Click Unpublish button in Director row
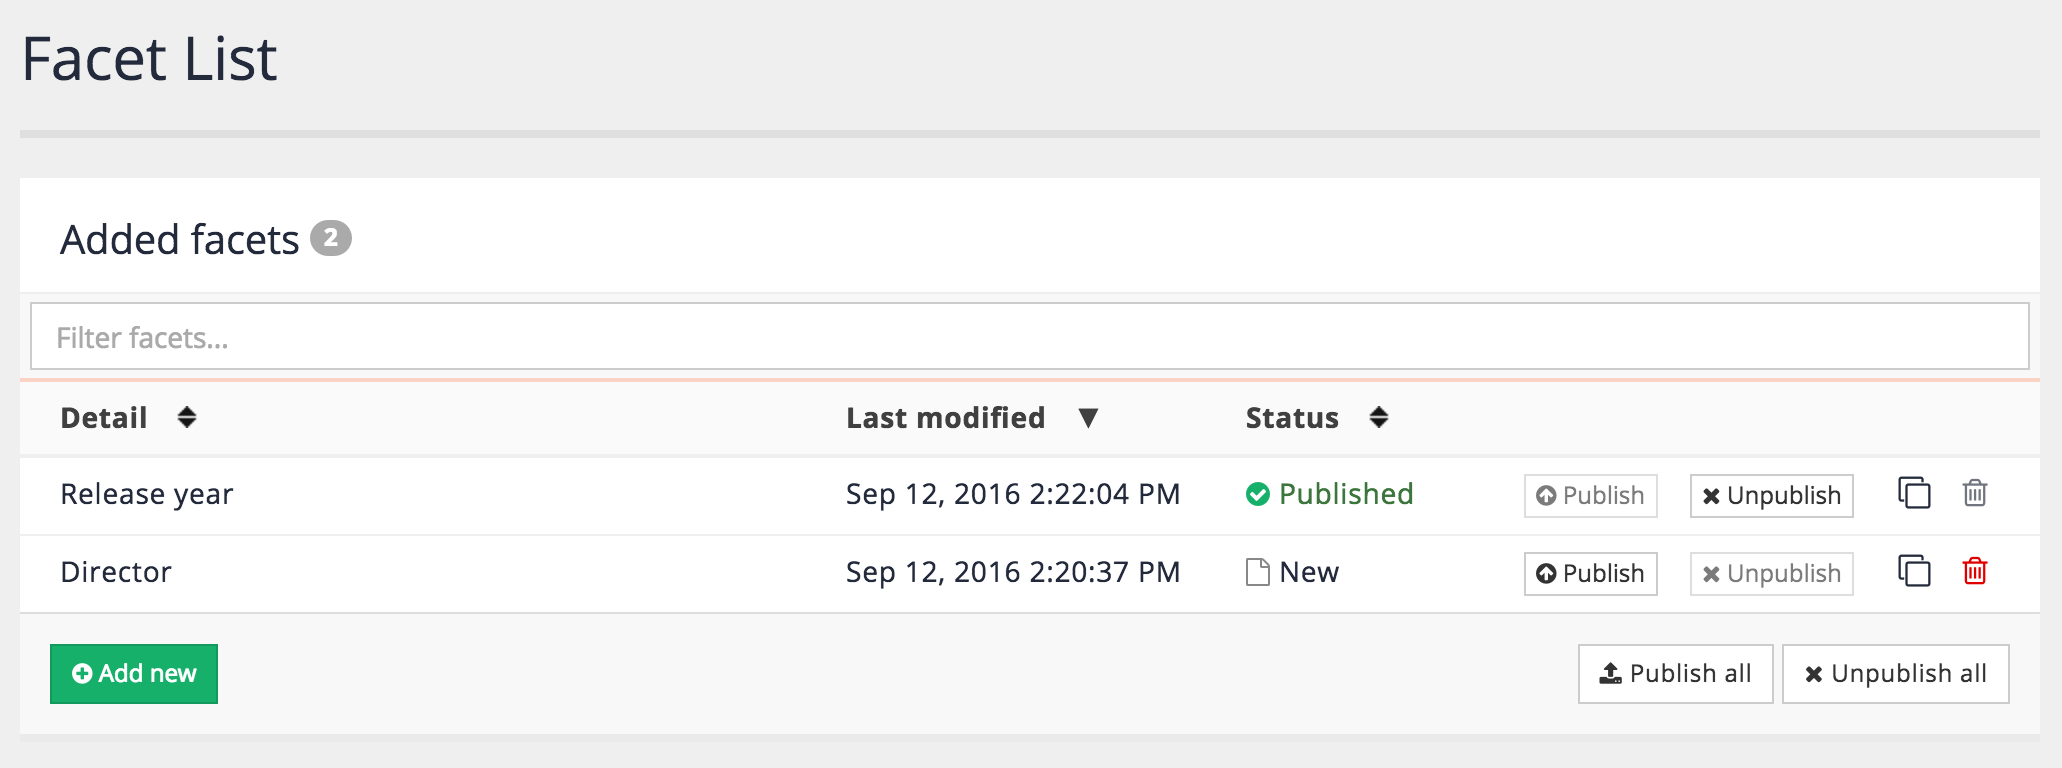This screenshot has height=768, width=2062. click(x=1771, y=574)
